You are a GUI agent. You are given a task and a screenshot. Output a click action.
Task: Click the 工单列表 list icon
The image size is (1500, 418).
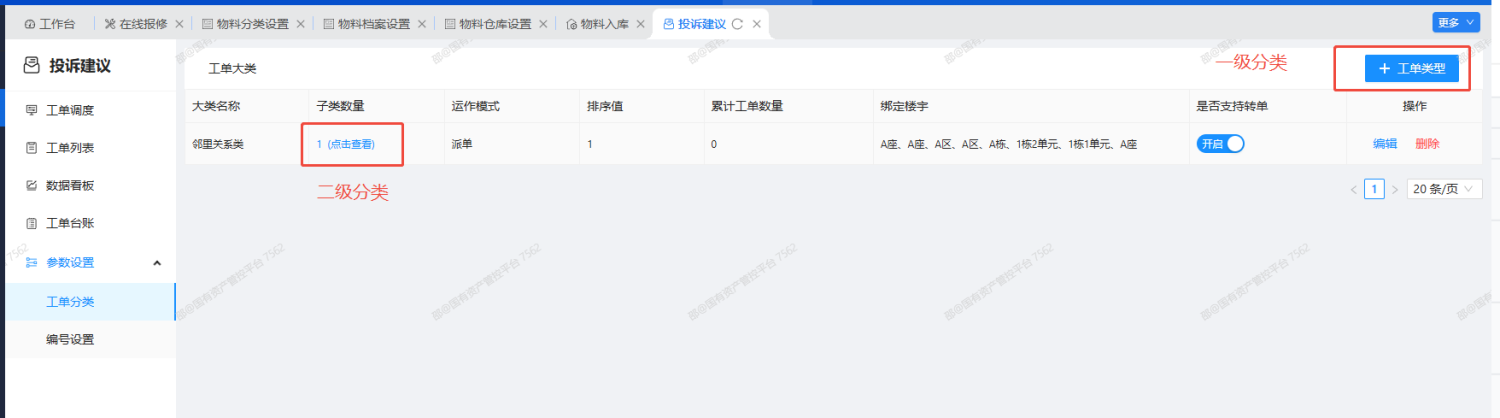click(x=31, y=148)
